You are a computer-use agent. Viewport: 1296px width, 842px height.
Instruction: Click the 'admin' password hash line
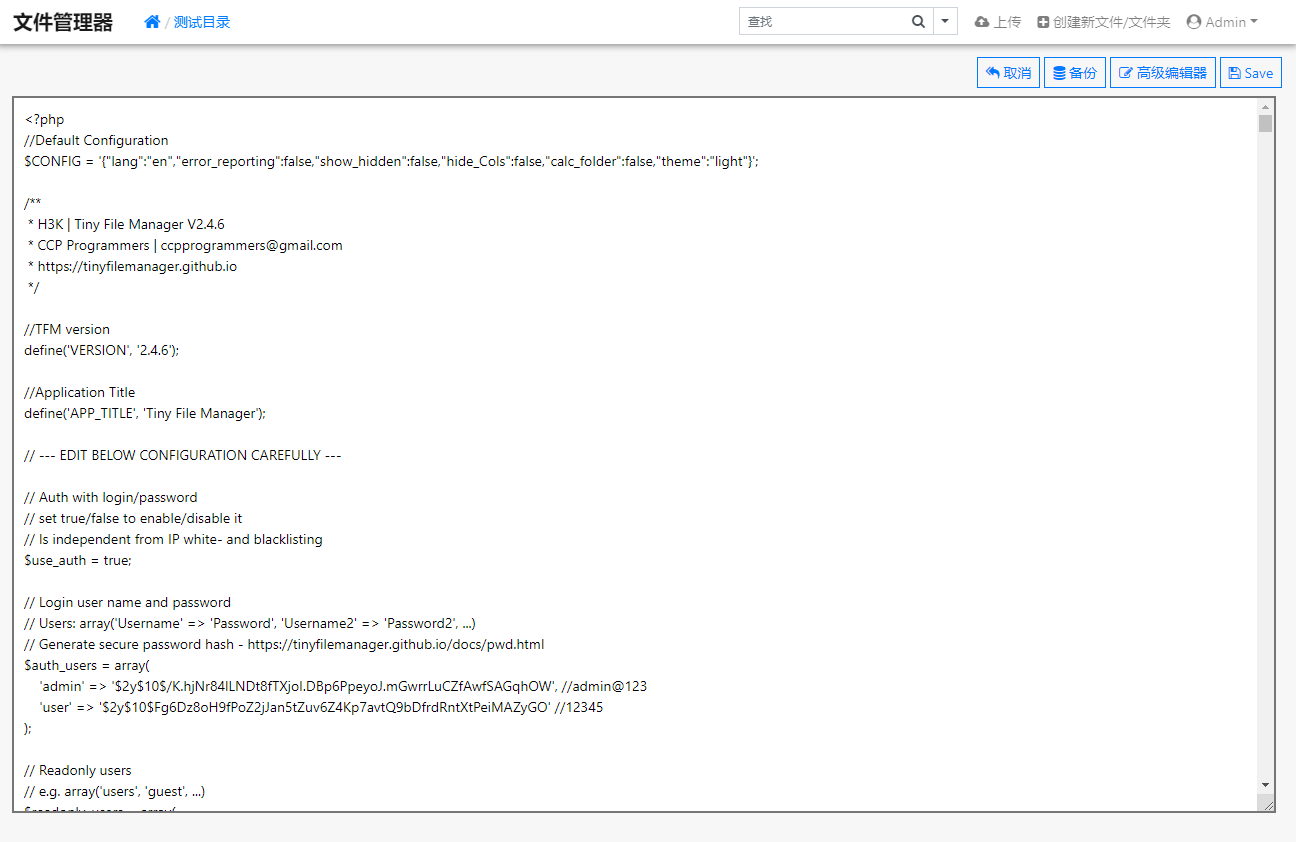click(x=343, y=686)
